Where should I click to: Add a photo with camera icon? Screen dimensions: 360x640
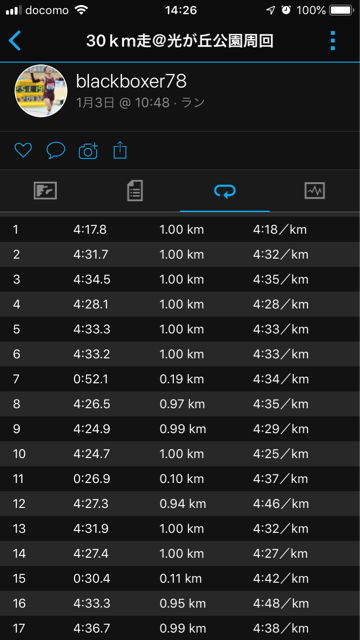tap(88, 151)
